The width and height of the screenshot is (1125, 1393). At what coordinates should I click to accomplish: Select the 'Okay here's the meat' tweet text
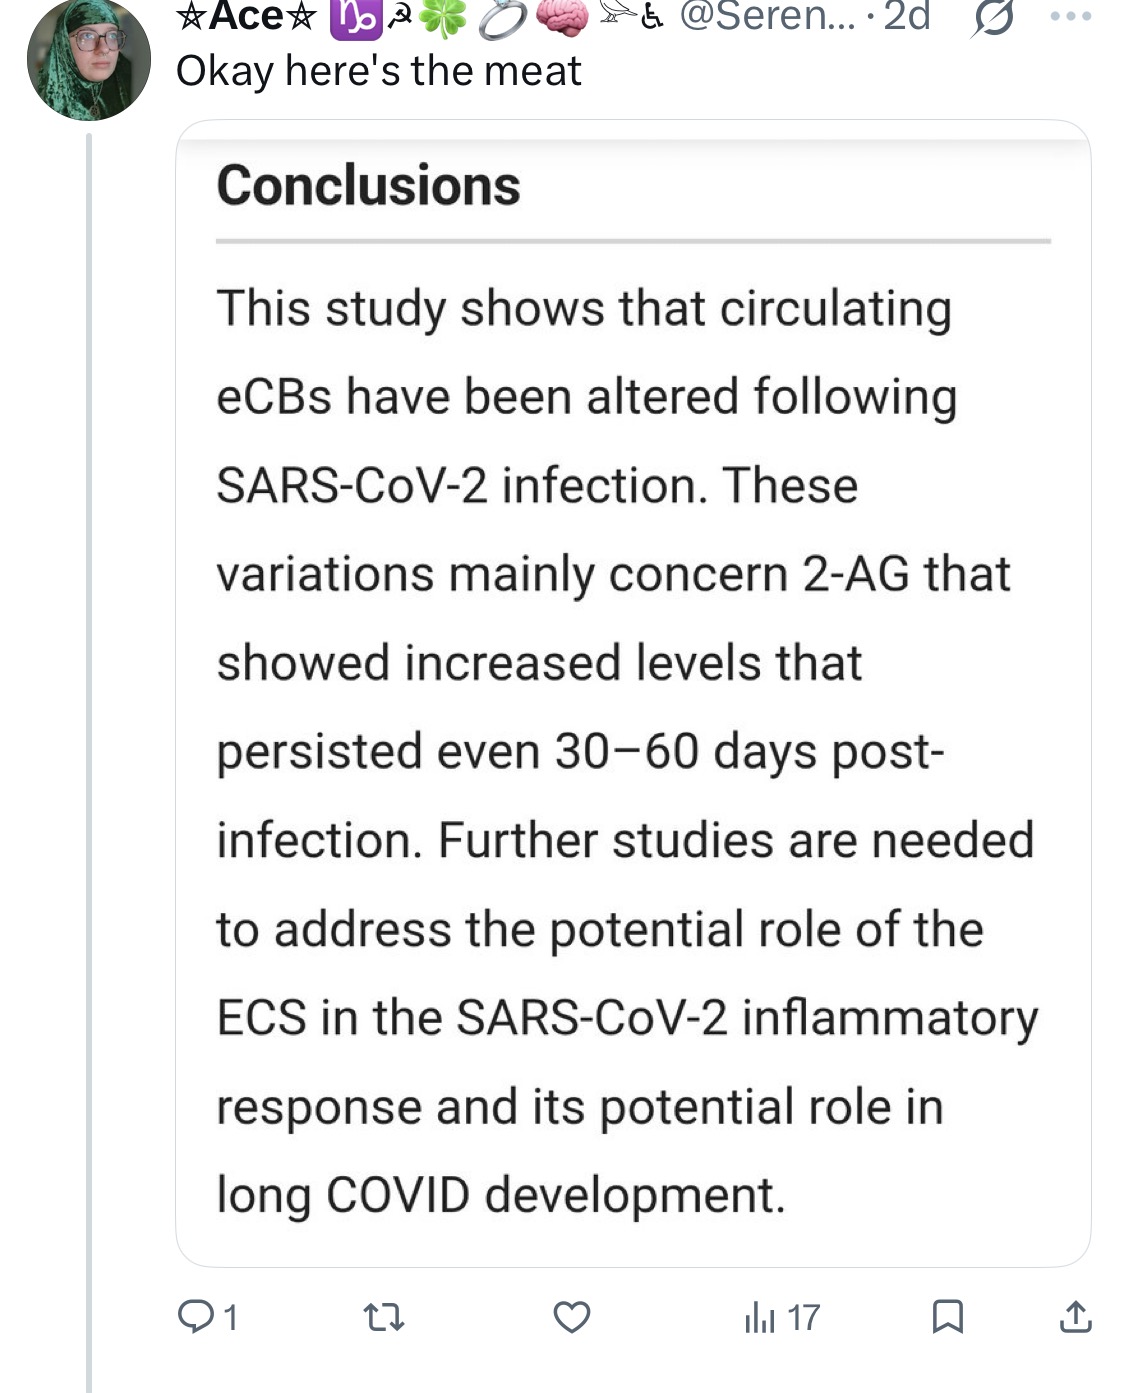point(378,71)
